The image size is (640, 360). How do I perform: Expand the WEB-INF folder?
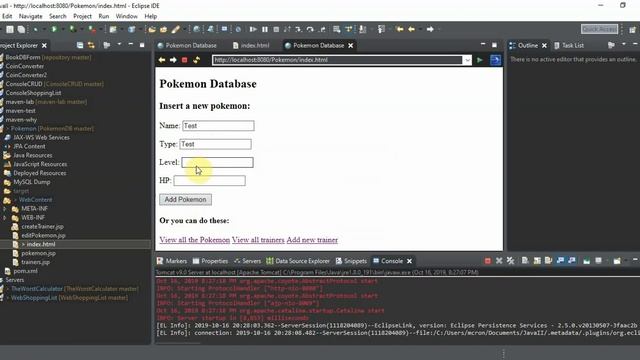pyautogui.click(x=5, y=218)
